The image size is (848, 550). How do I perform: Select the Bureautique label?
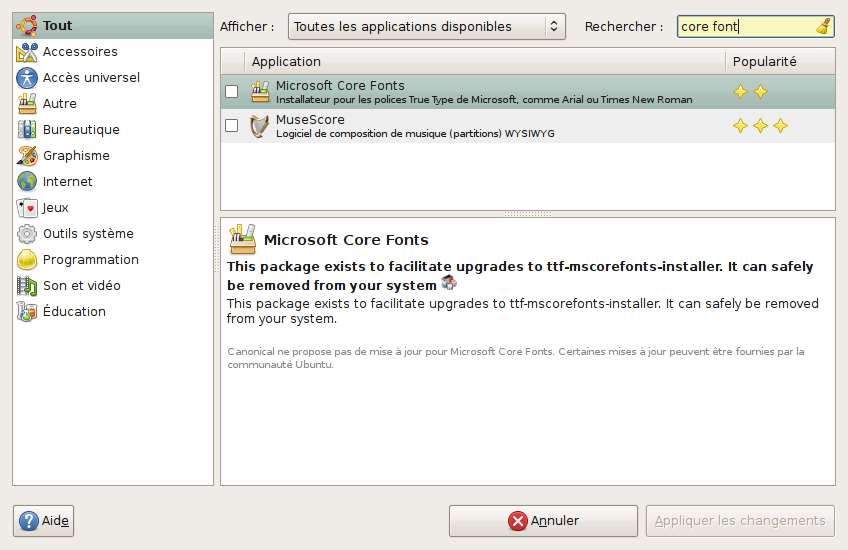[81, 130]
